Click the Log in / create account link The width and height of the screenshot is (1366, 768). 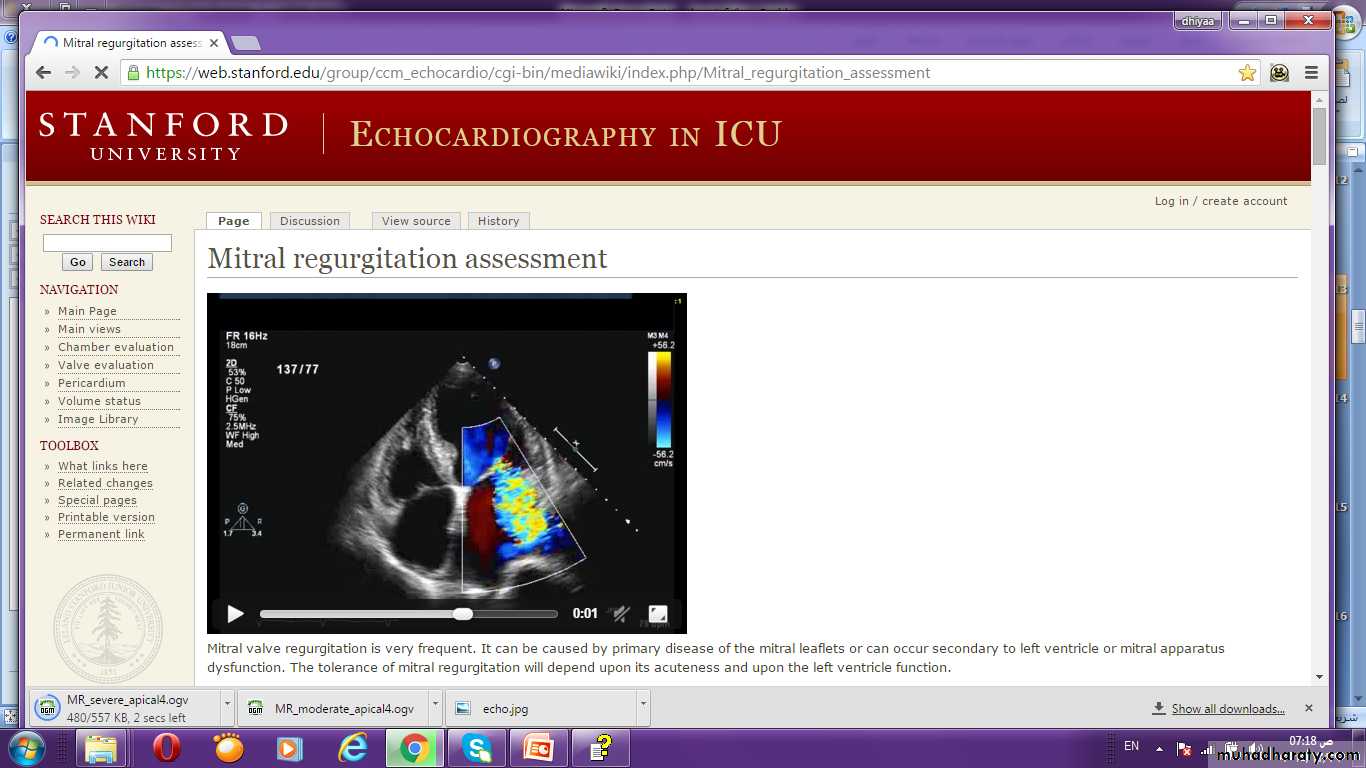pyautogui.click(x=1221, y=201)
